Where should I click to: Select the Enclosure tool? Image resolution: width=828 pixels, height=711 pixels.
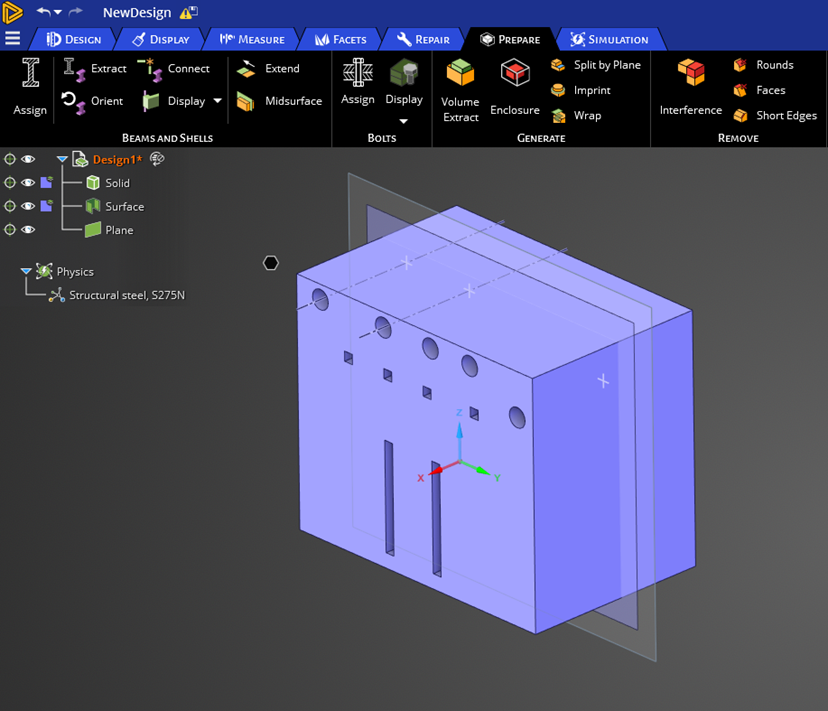tap(515, 75)
